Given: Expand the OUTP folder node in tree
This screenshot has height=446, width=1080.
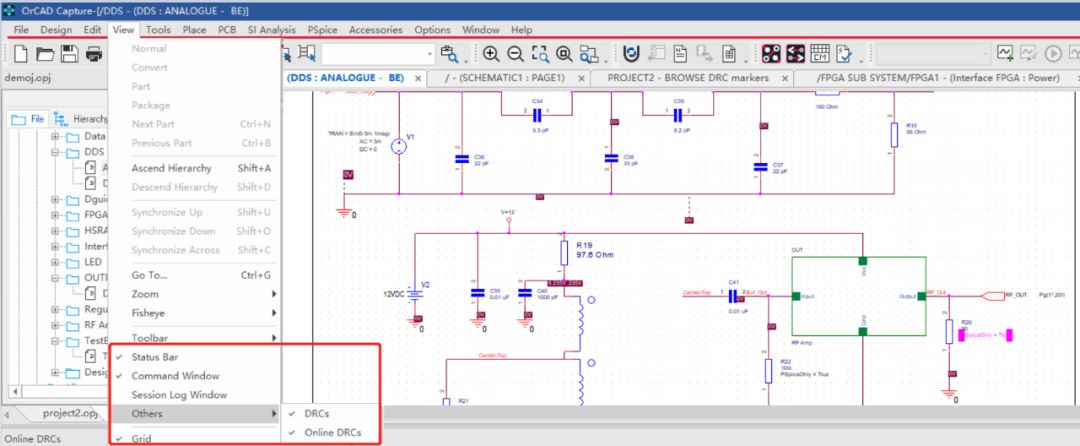Looking at the screenshot, I should point(55,278).
